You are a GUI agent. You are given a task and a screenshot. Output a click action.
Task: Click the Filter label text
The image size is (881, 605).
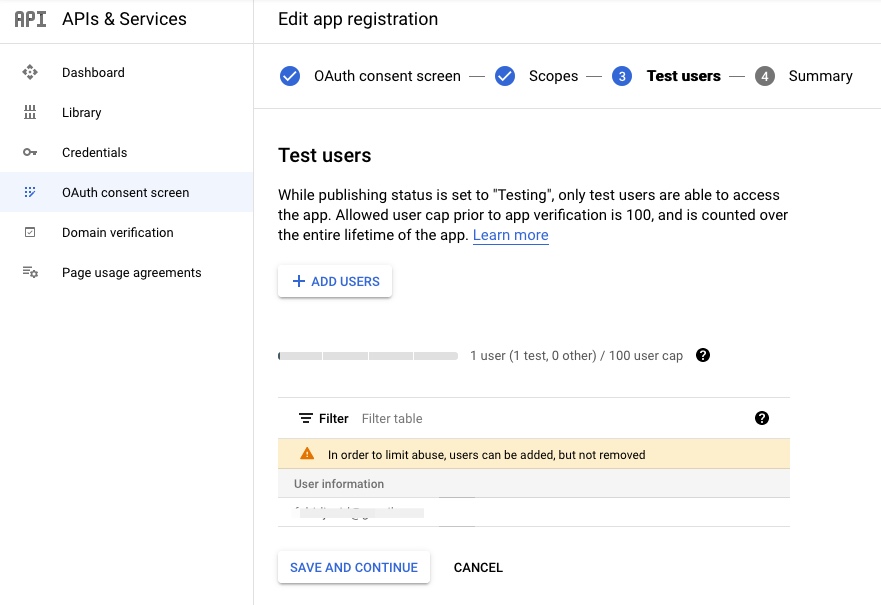[334, 419]
